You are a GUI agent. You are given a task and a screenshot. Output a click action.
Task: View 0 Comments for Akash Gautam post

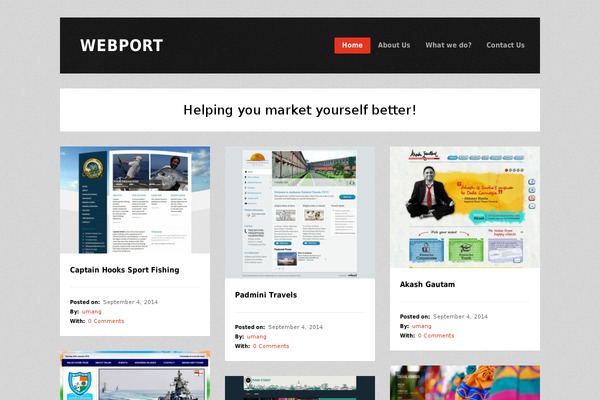coord(436,336)
